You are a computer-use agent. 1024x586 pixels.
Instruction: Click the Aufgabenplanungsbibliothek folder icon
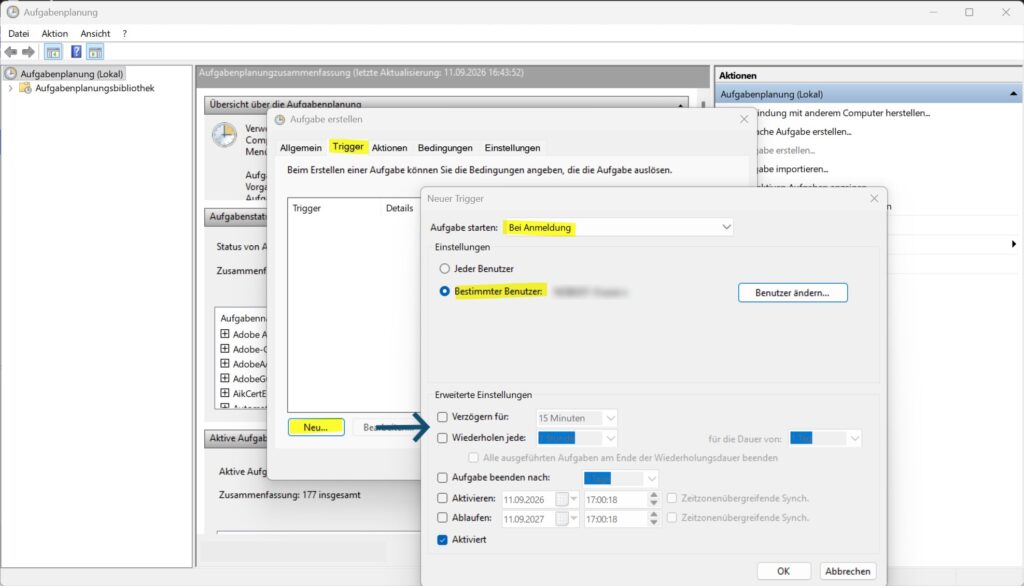pyautogui.click(x=25, y=88)
